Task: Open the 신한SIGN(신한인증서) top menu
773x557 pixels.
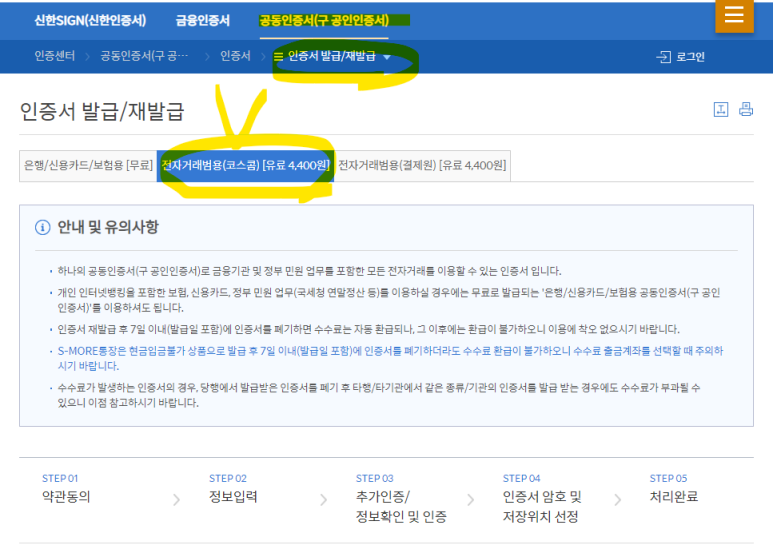Action: pos(90,20)
